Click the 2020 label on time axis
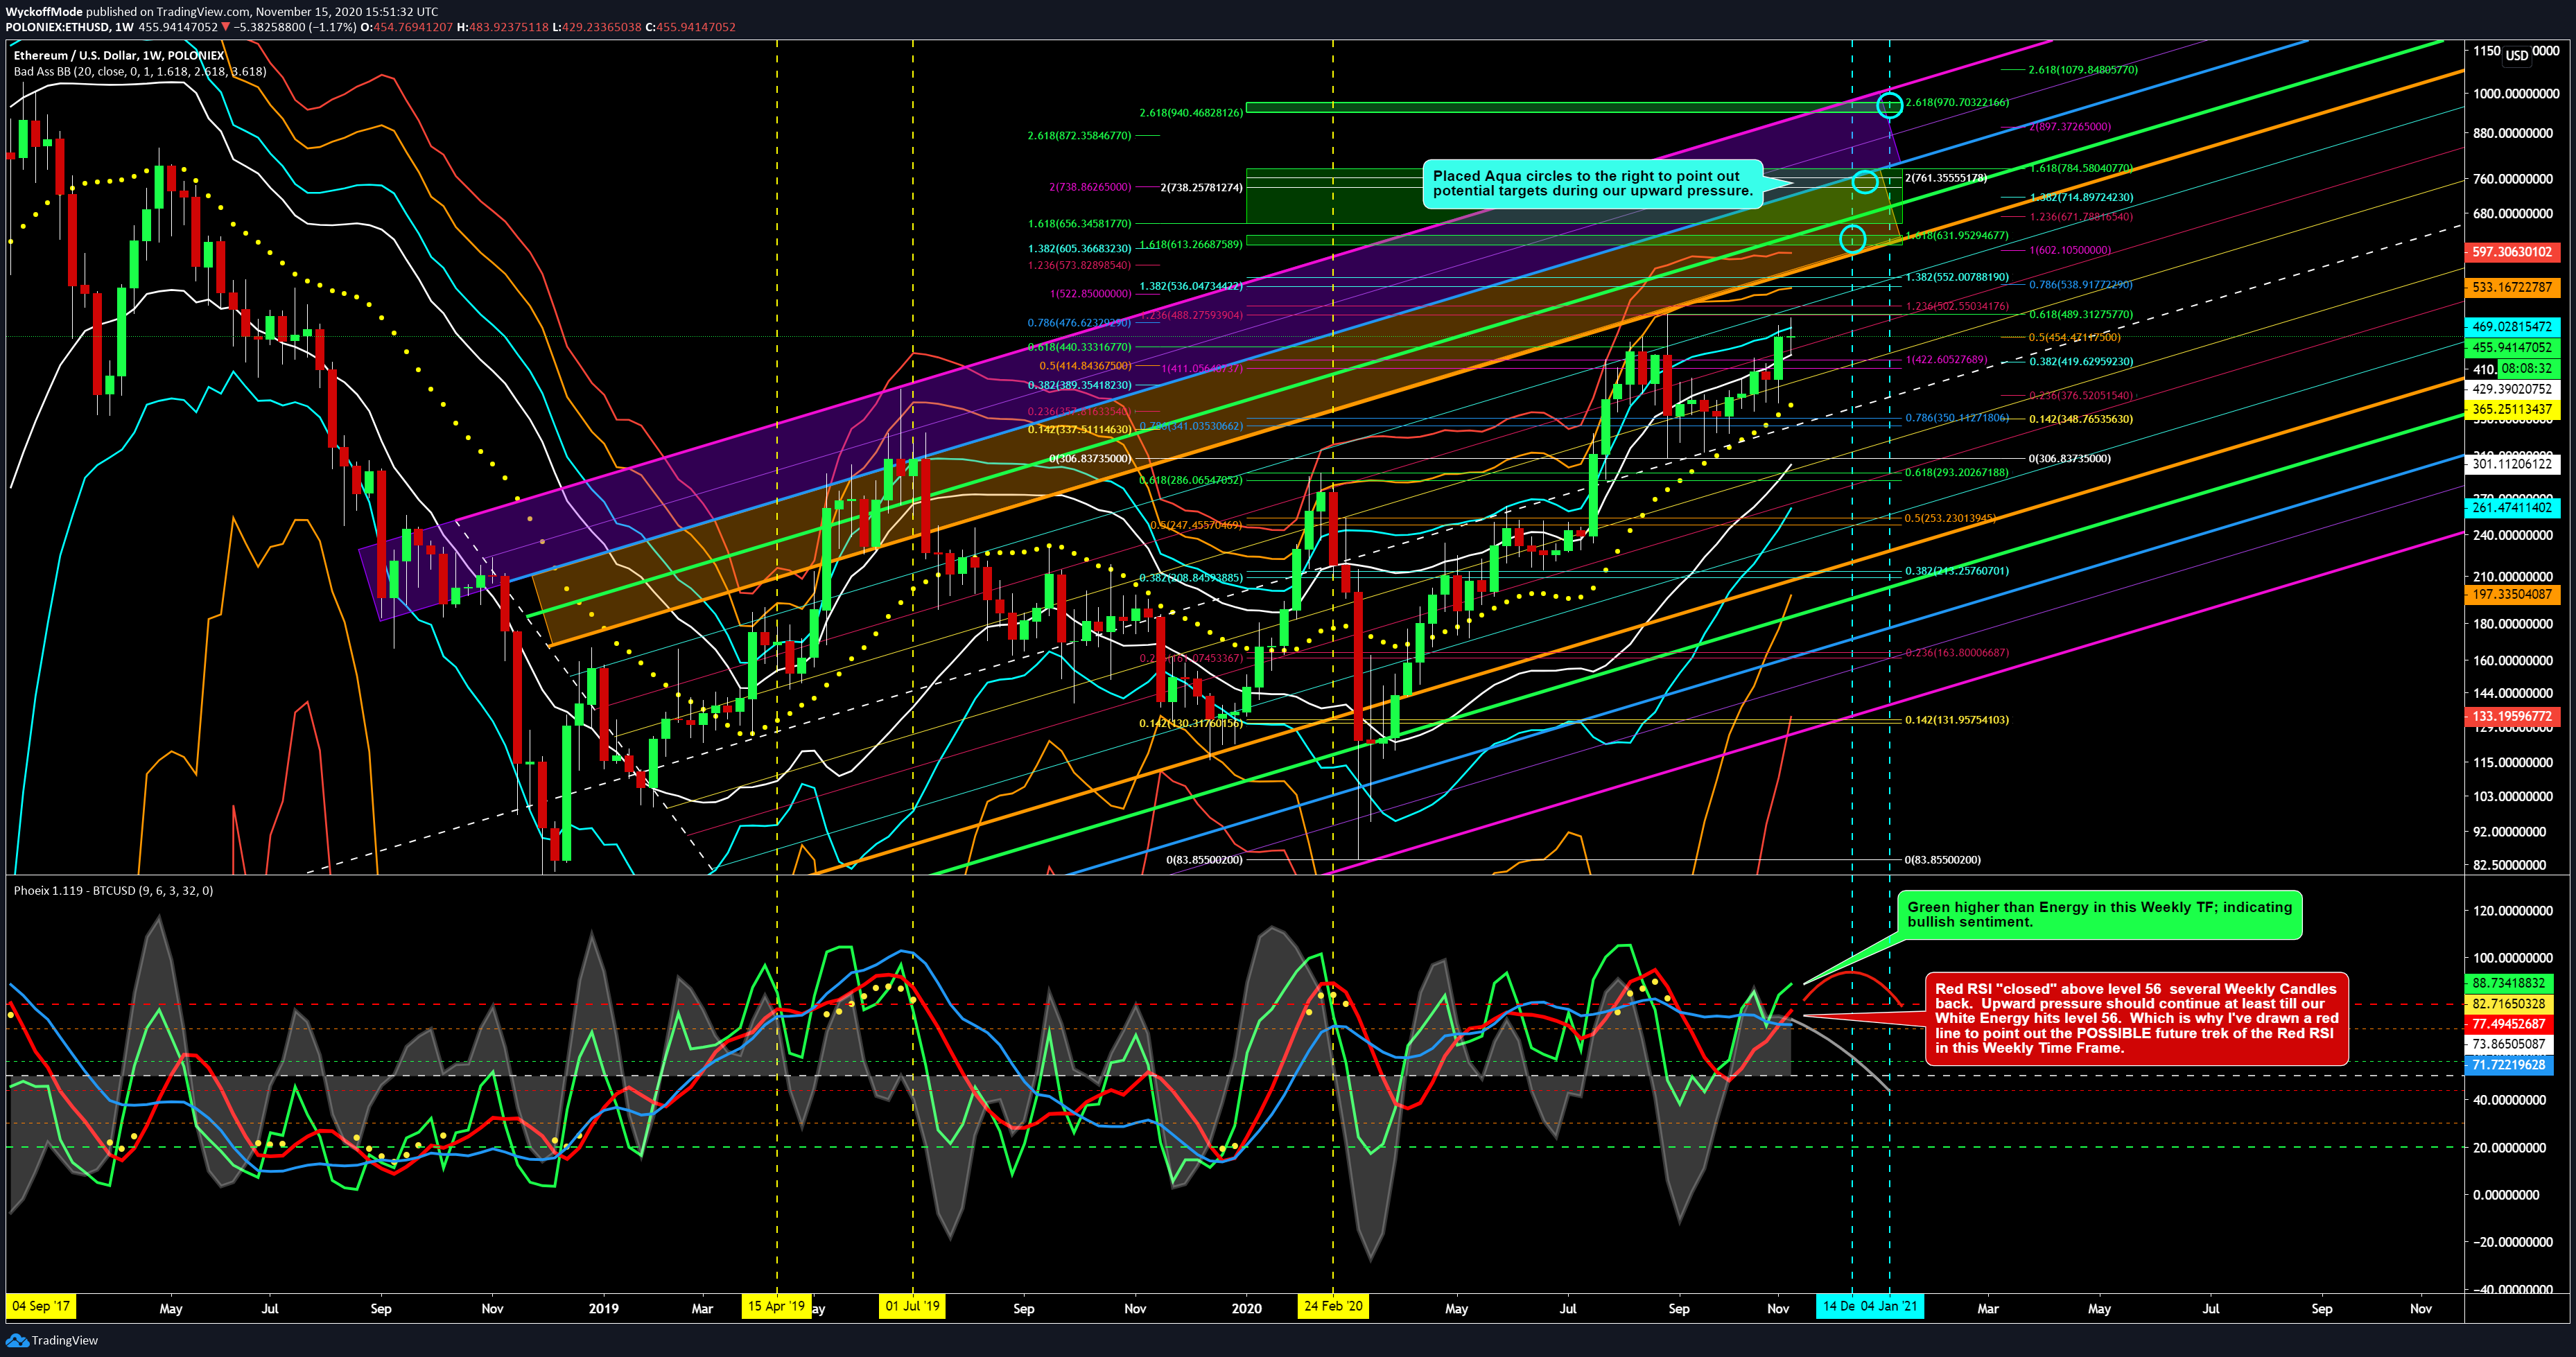Image resolution: width=2576 pixels, height=1357 pixels. pos(1246,1308)
